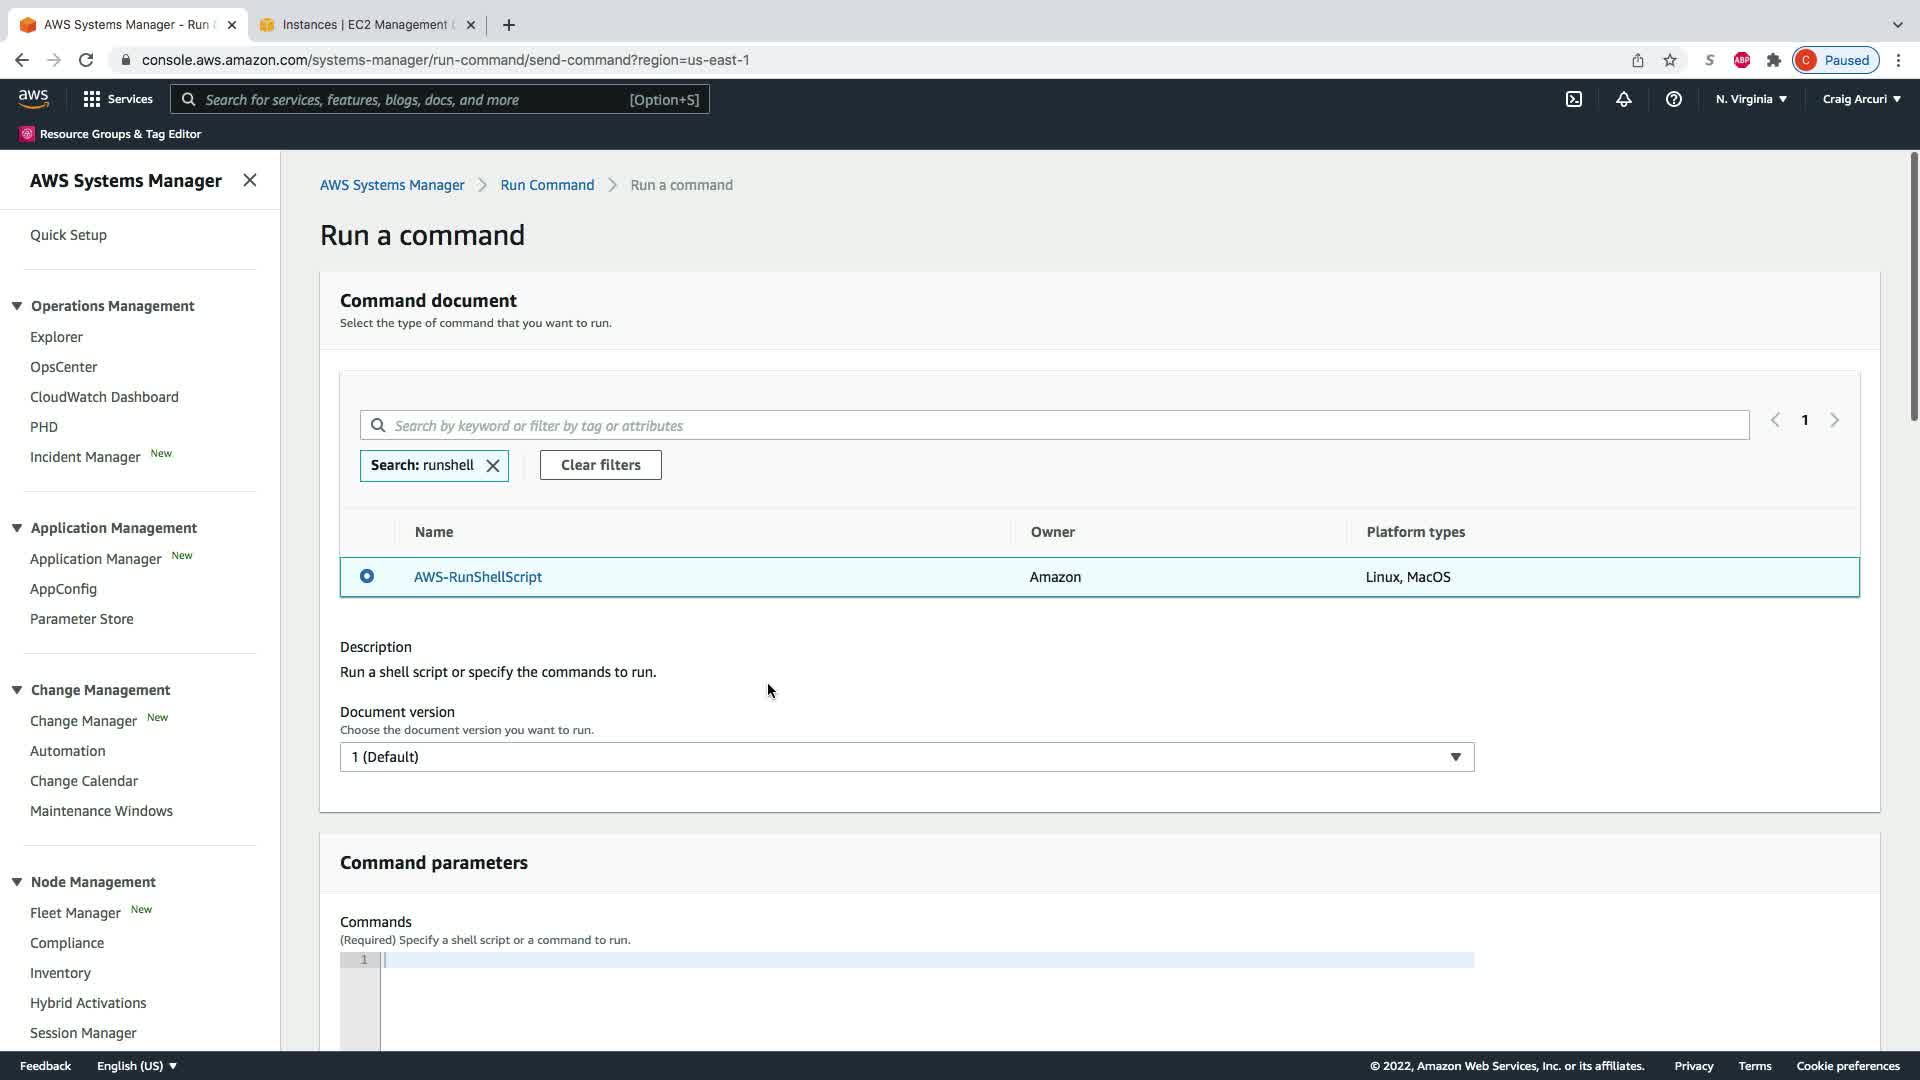
Task: Switch to the EC2 Instances browser tab
Action: 365,25
